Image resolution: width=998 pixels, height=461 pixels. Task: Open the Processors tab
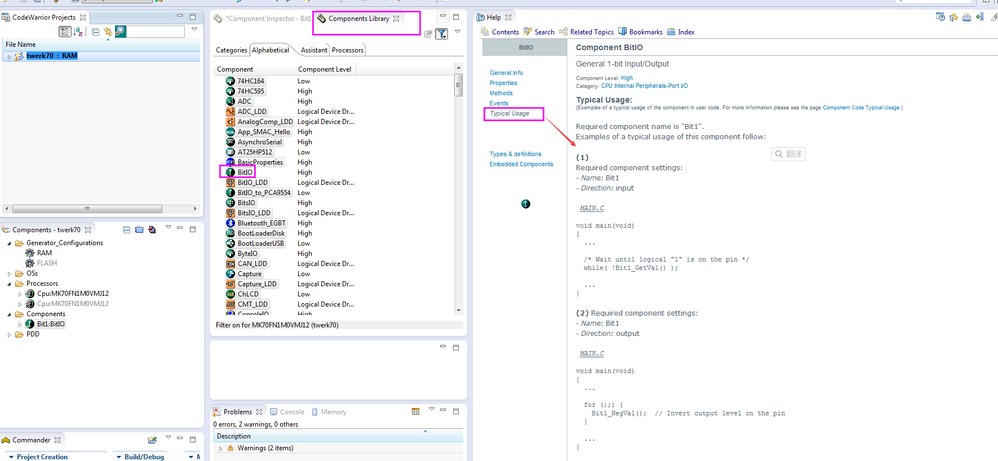pyautogui.click(x=348, y=50)
